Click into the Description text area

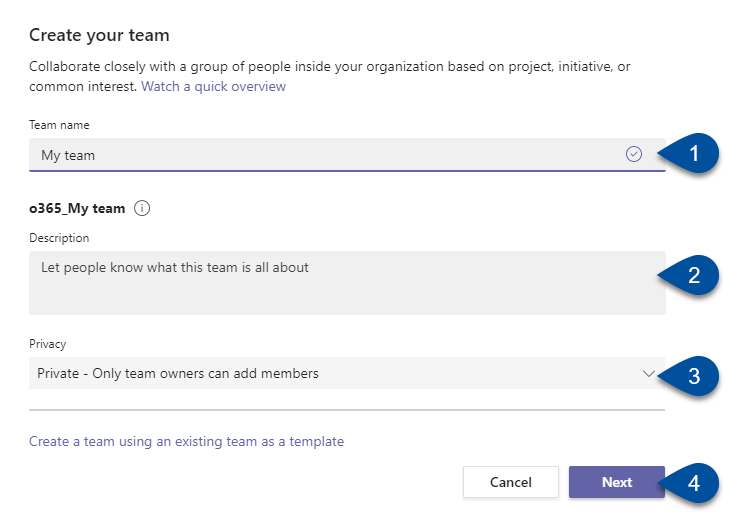click(x=347, y=283)
